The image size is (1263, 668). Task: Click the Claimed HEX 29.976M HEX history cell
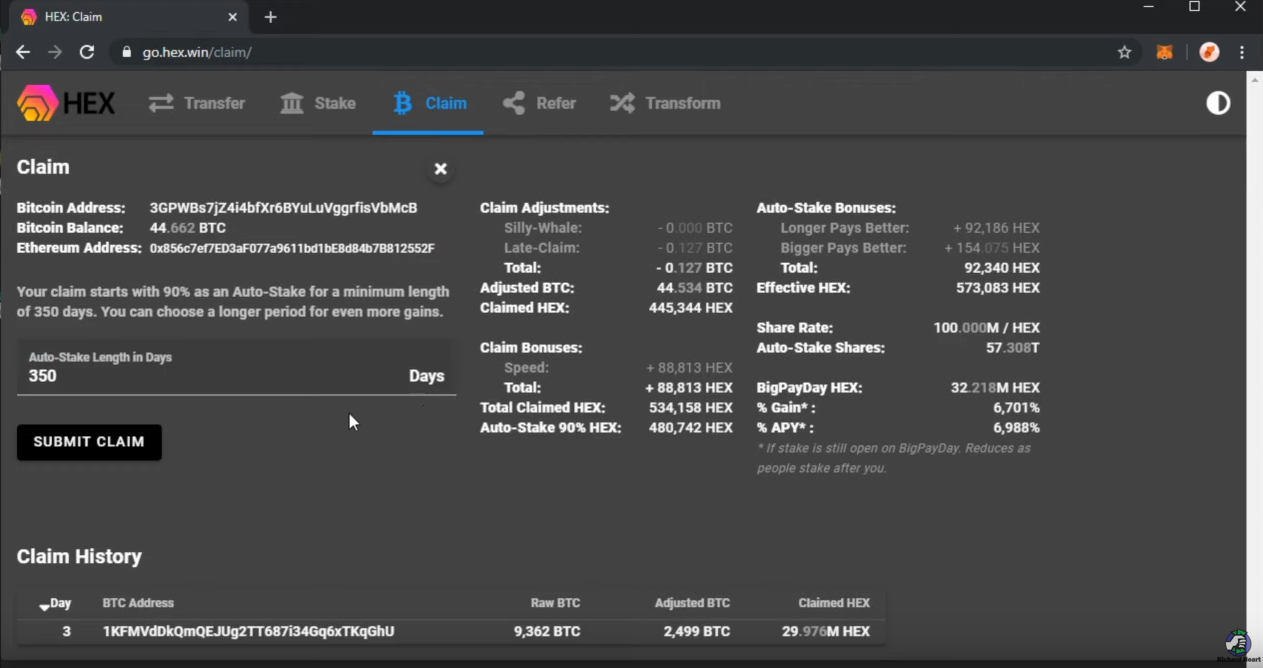click(826, 632)
